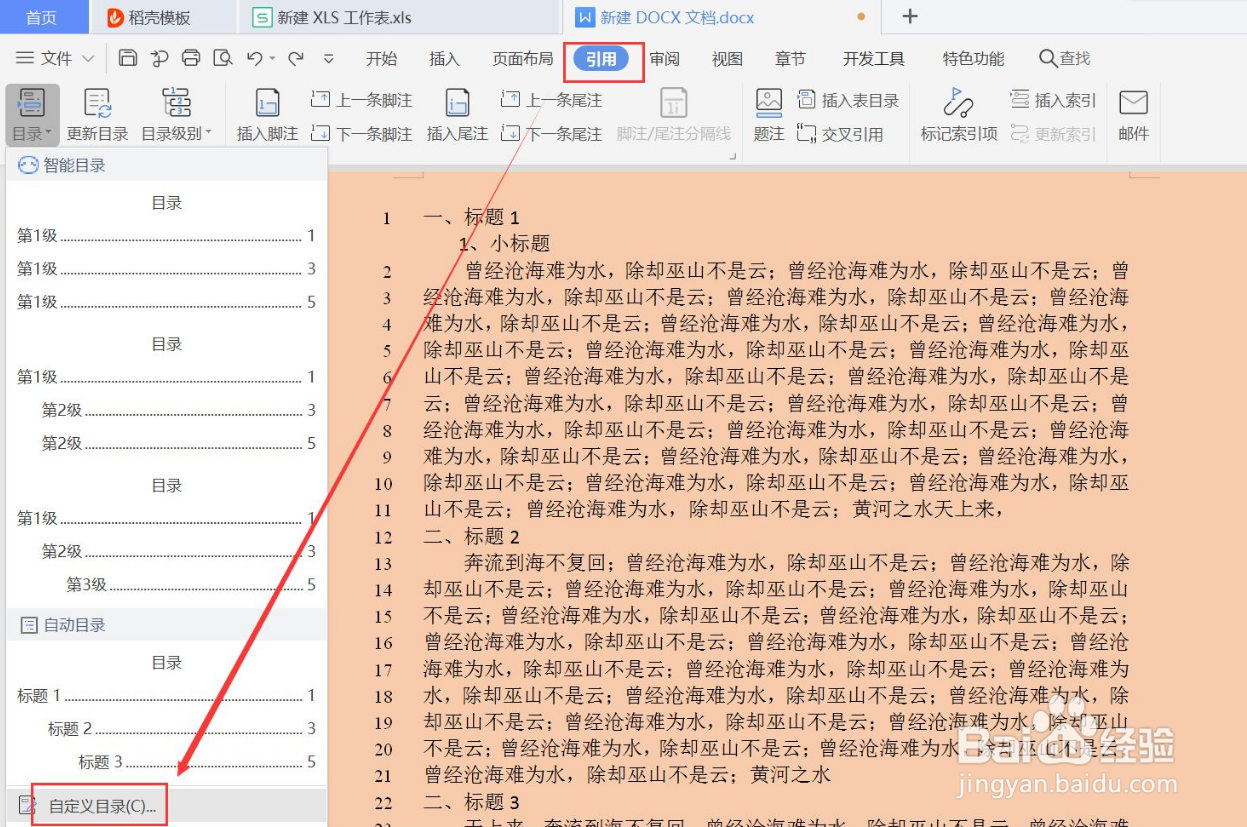Jump to 上一条尾注 (previous endnote)

coord(551,98)
